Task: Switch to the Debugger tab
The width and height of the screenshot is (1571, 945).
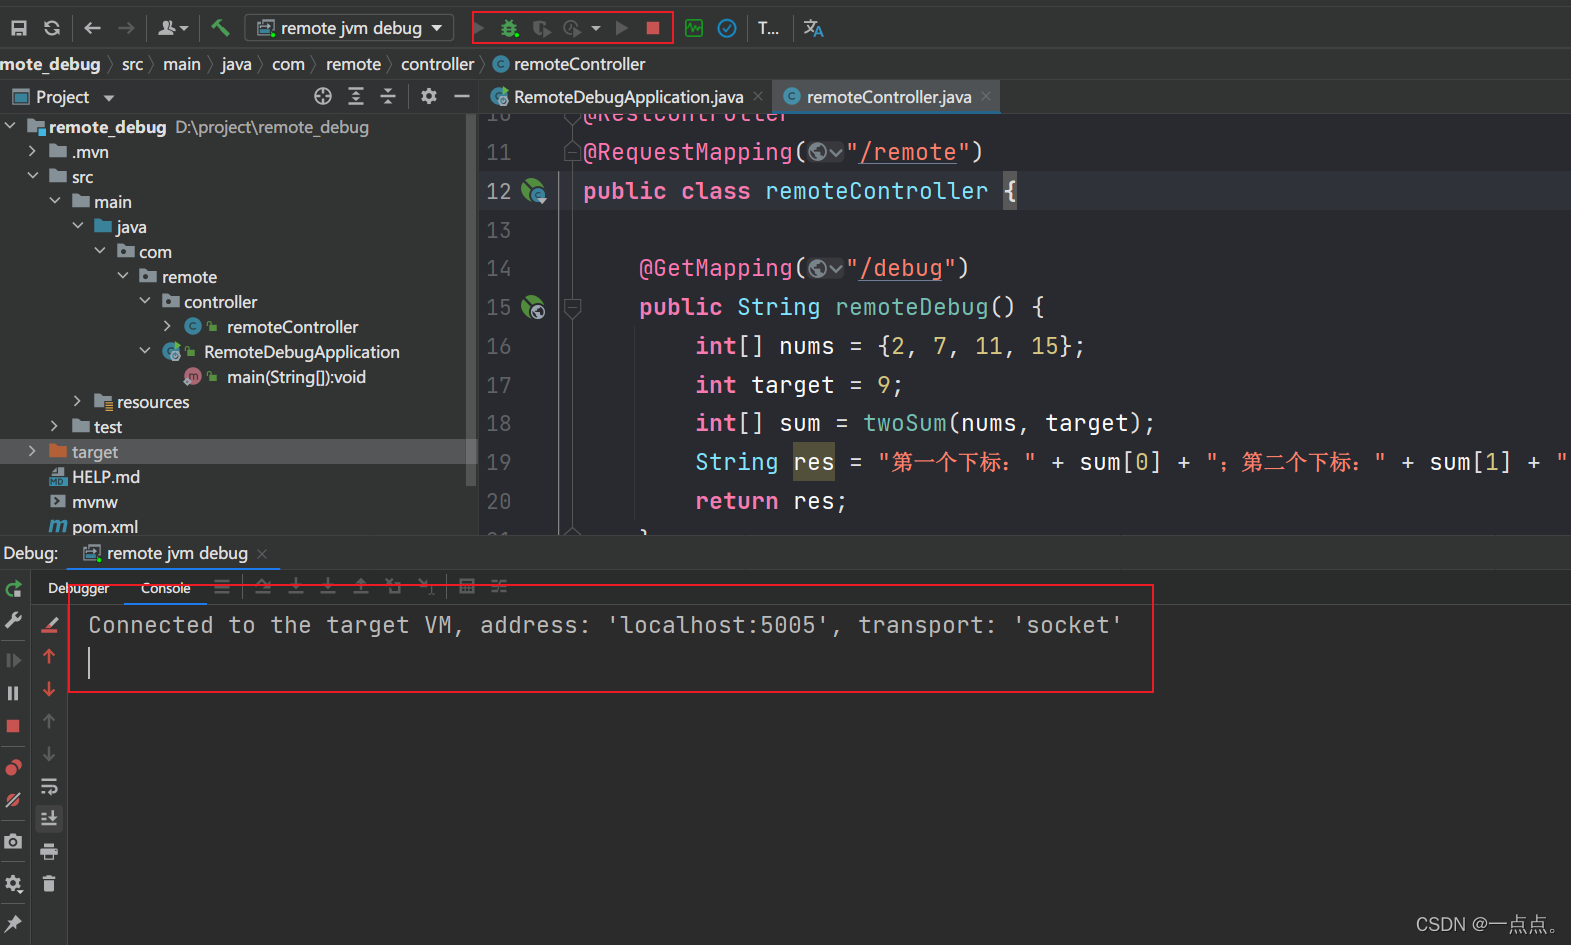Action: point(79,588)
